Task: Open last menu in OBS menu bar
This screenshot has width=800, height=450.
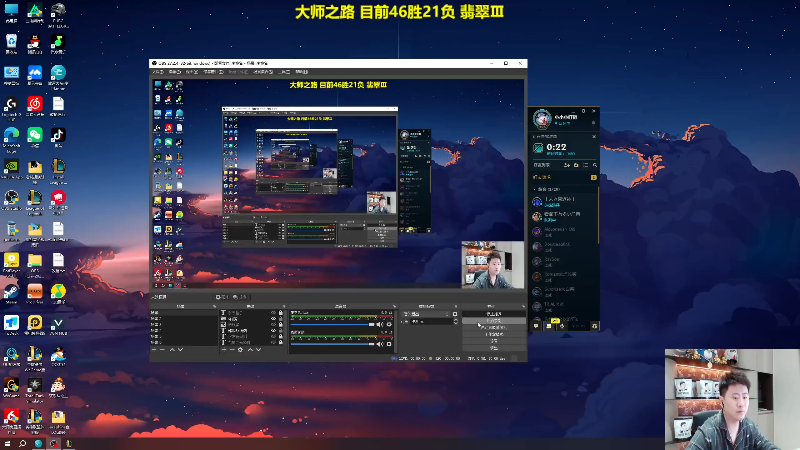Action: pos(302,72)
